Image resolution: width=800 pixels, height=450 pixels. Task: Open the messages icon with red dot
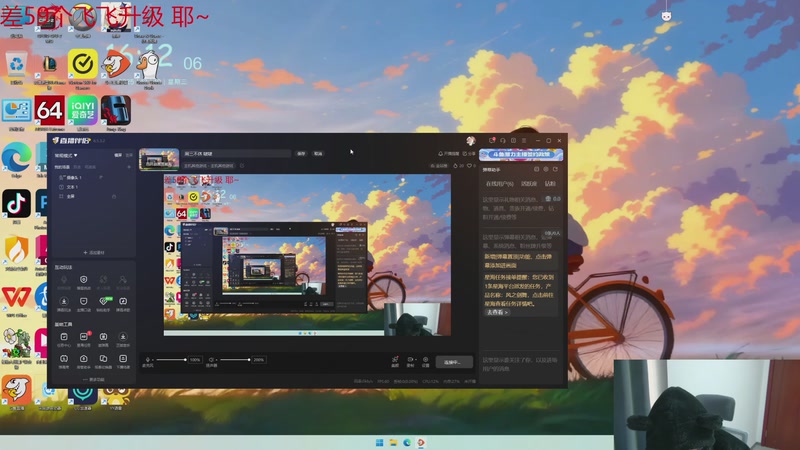point(492,140)
